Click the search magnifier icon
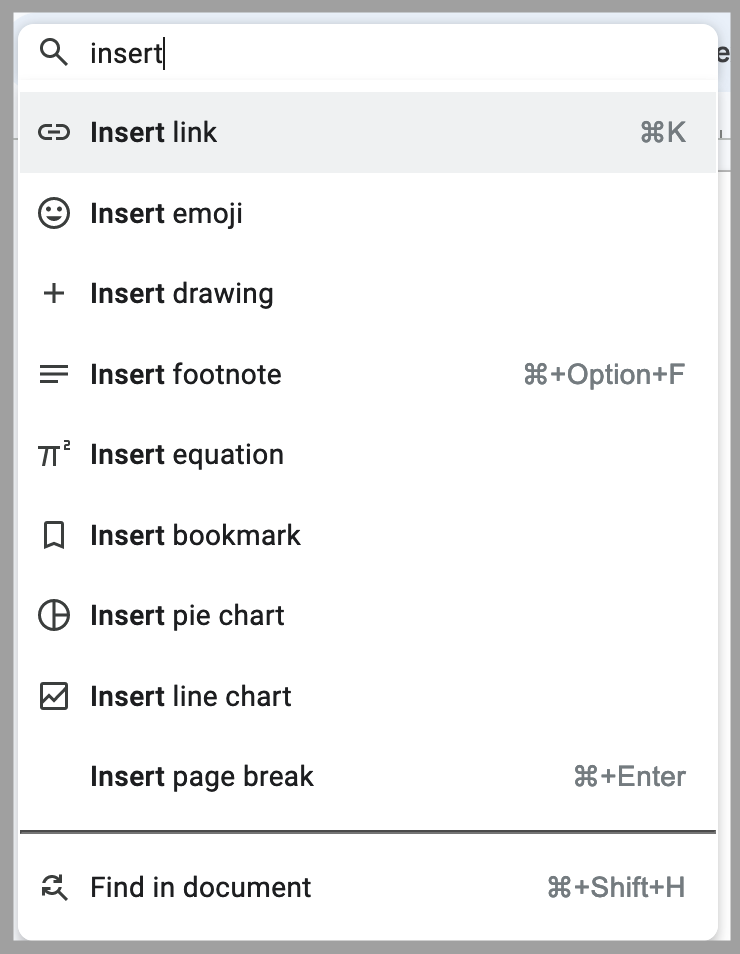This screenshot has height=954, width=740. (53, 53)
